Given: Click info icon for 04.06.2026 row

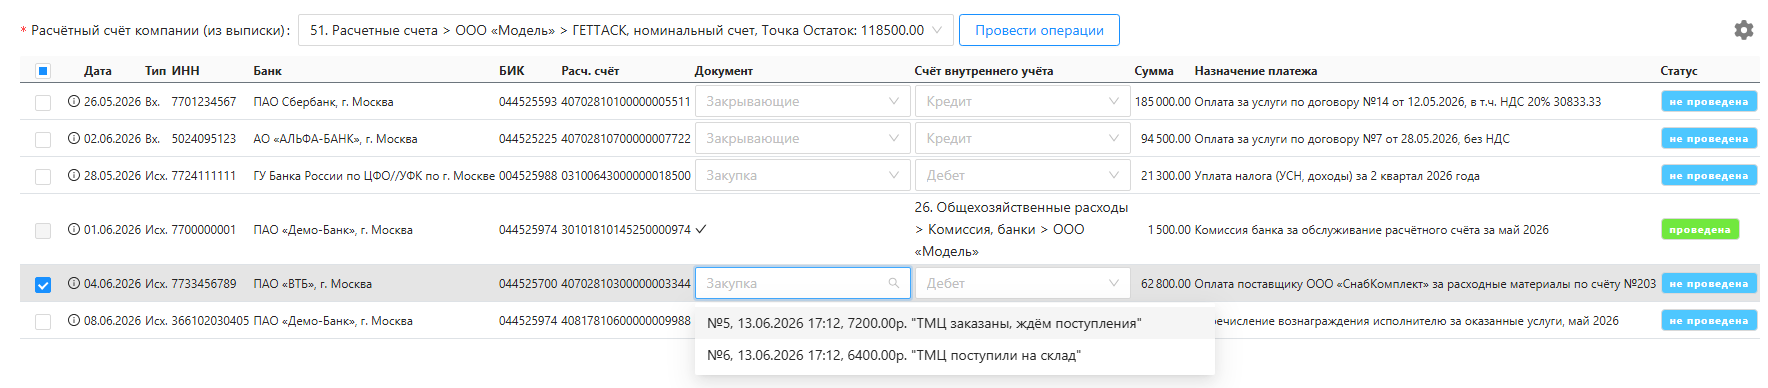Looking at the screenshot, I should tap(74, 283).
